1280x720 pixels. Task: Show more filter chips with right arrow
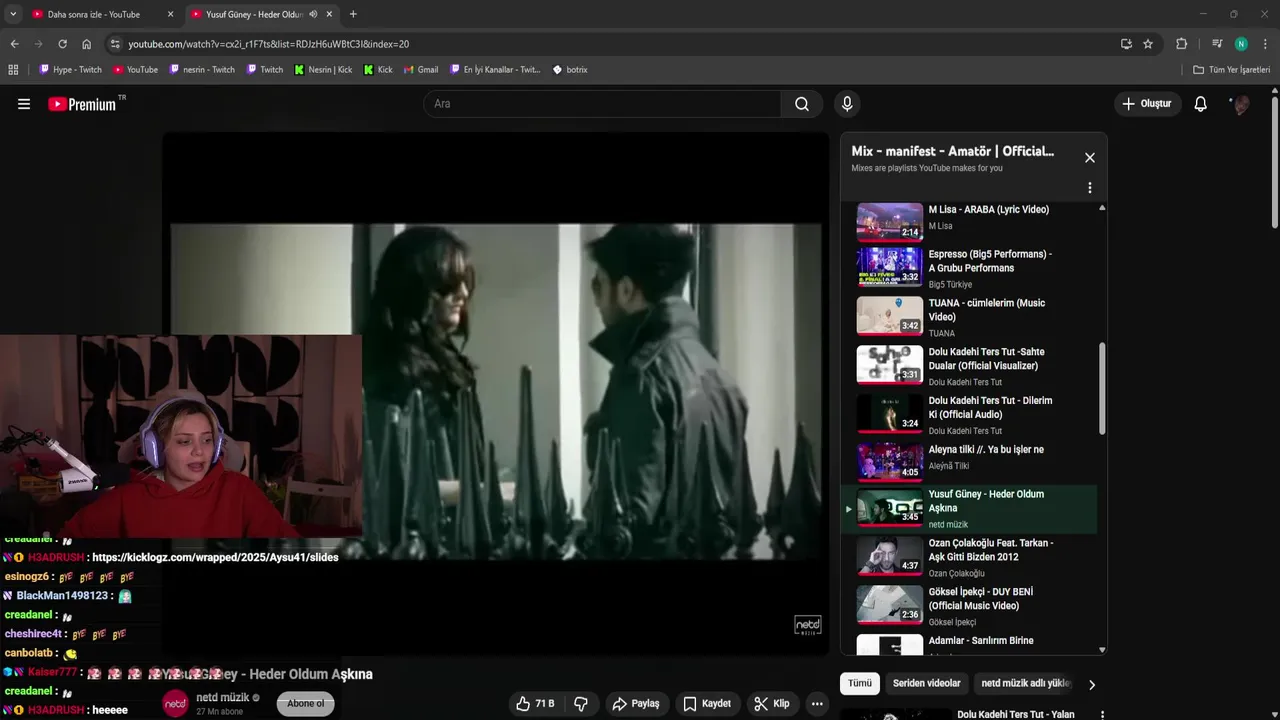coord(1092,685)
